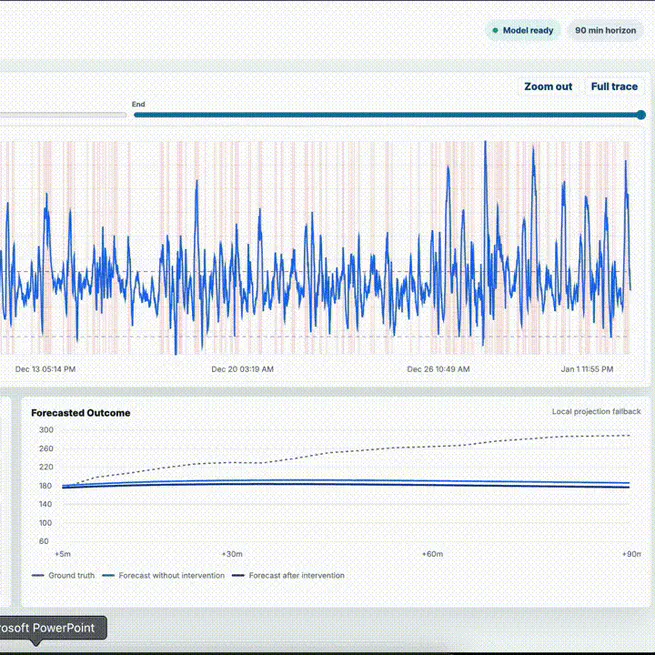Click the 180 y-axis value
655x655 pixels.
(46, 486)
